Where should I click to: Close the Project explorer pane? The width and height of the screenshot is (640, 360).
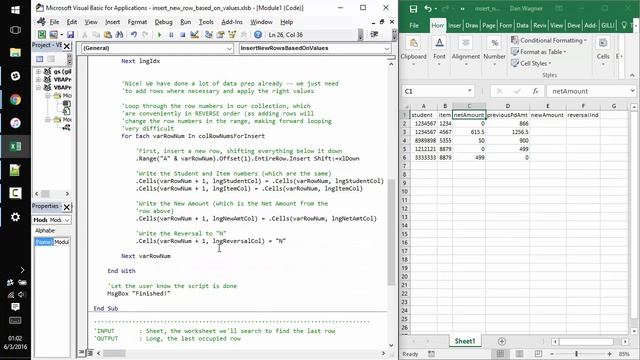click(67, 46)
